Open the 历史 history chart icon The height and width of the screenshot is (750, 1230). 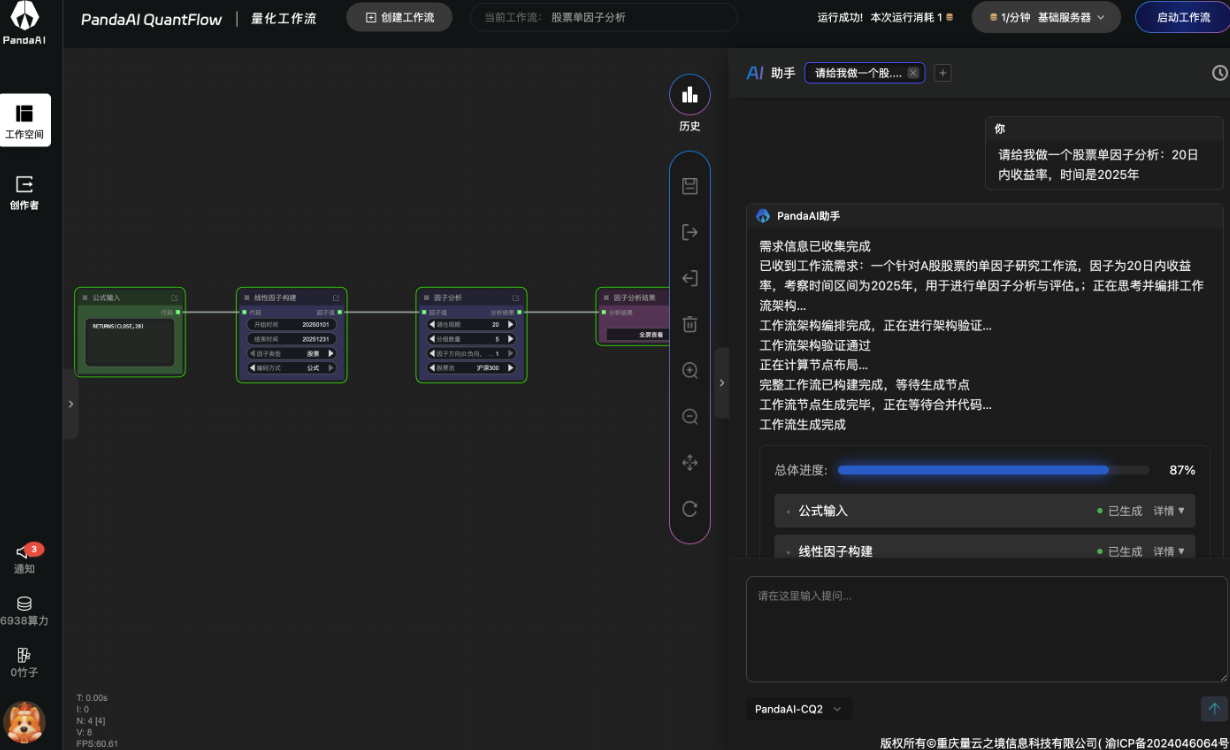coord(690,95)
